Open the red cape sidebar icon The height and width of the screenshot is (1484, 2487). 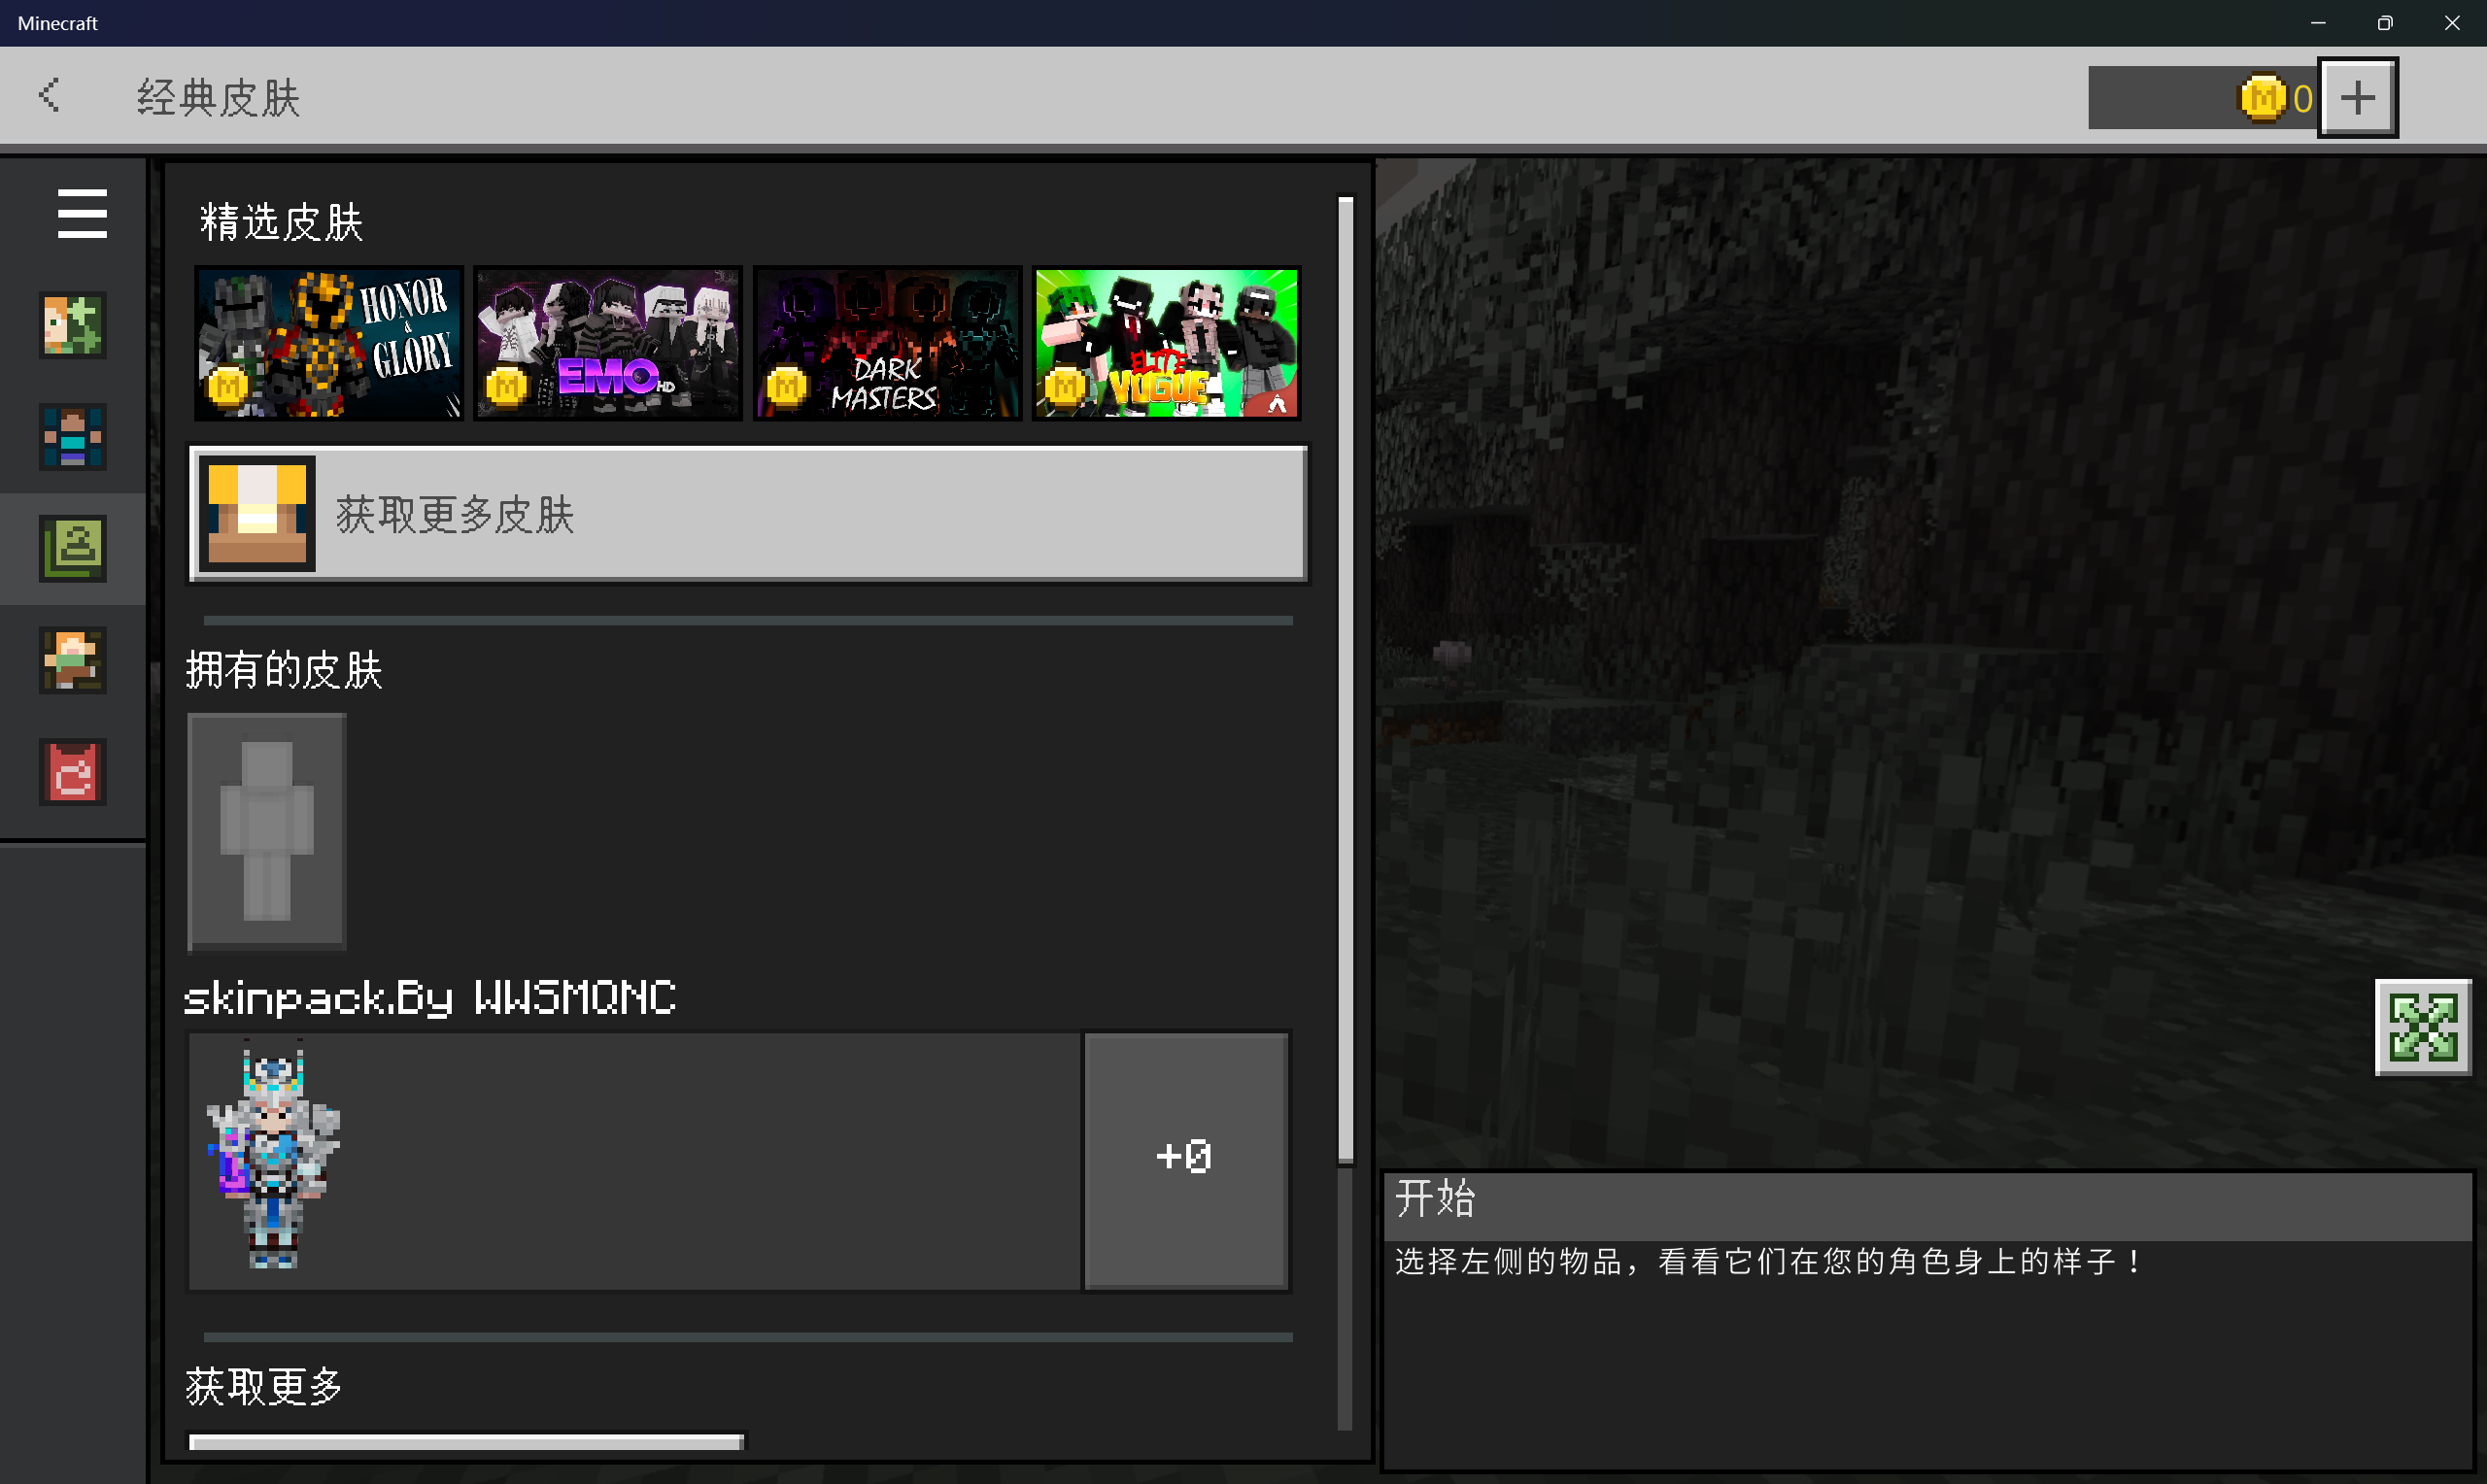pyautogui.click(x=73, y=772)
